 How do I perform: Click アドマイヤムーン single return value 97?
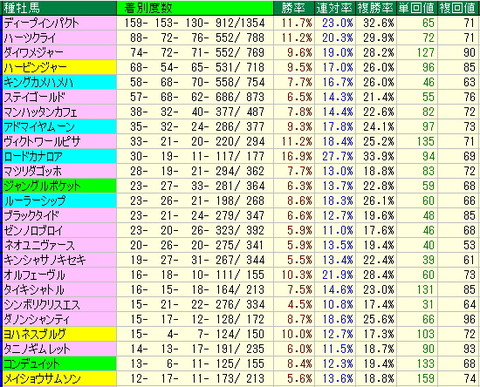click(429, 127)
